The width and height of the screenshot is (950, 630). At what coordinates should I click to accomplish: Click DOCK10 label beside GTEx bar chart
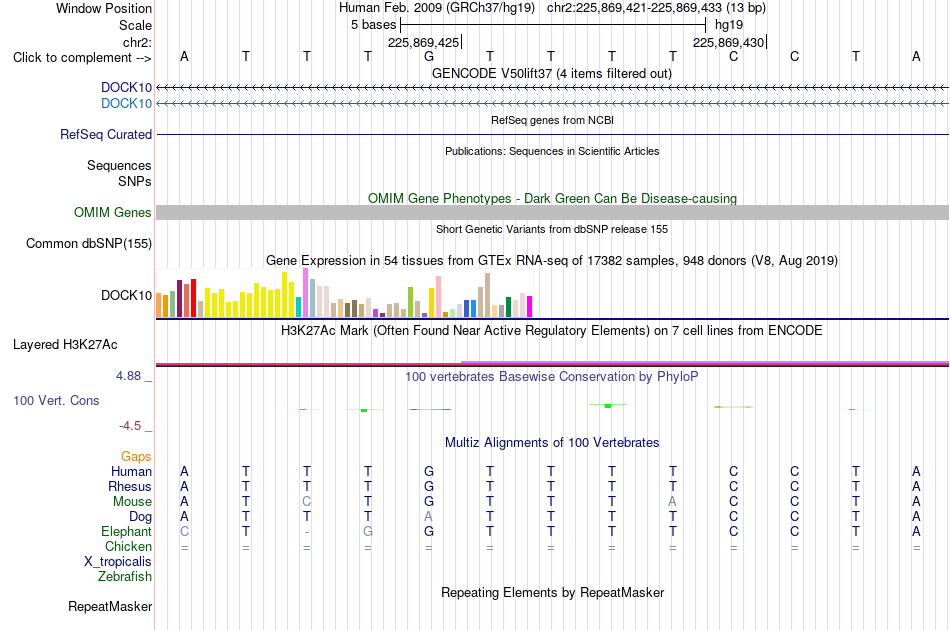[127, 296]
